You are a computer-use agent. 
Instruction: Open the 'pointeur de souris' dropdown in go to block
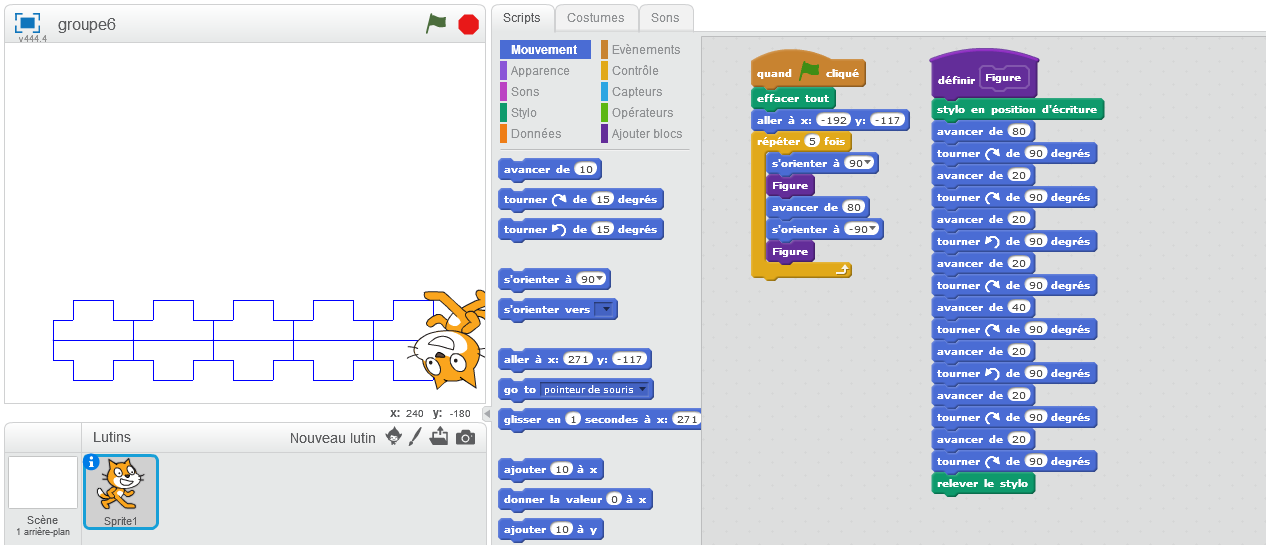click(595, 389)
